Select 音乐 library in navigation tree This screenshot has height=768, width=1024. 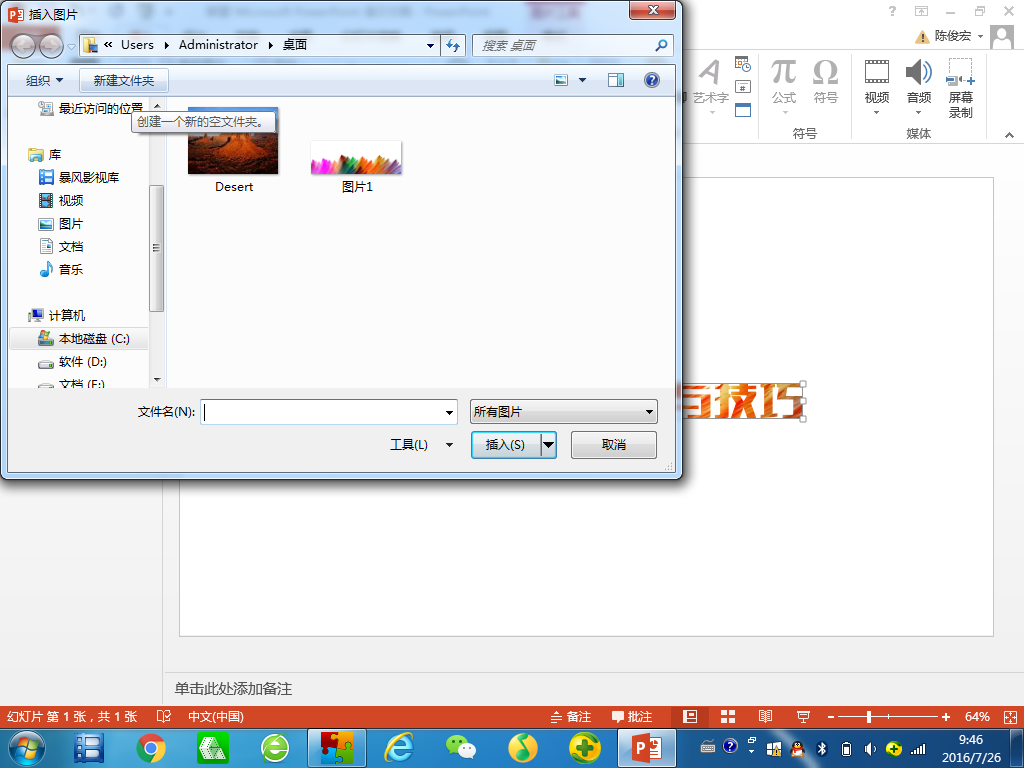pyautogui.click(x=61, y=270)
